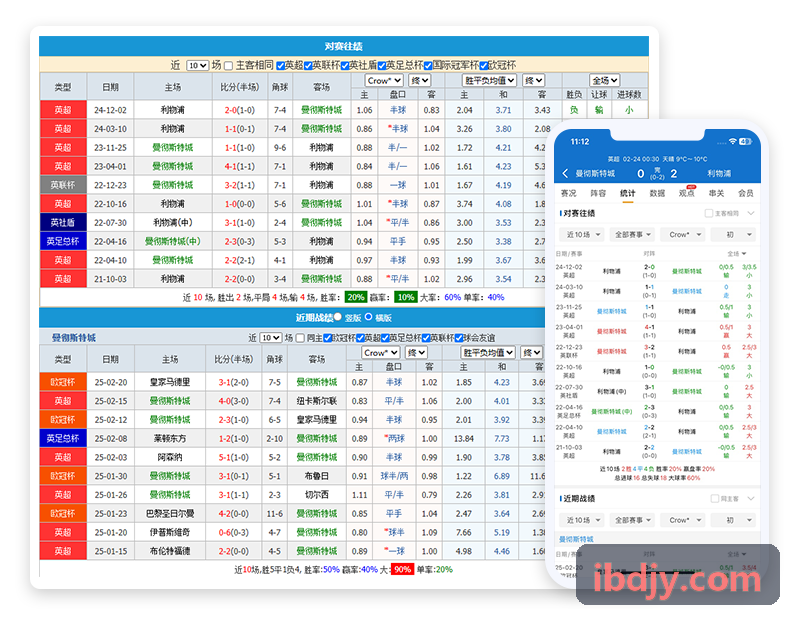This screenshot has width=800, height=625.
Task: Toggle 主客相同 checkbox in desktop 对赛往绩 filter
Action: click(229, 66)
